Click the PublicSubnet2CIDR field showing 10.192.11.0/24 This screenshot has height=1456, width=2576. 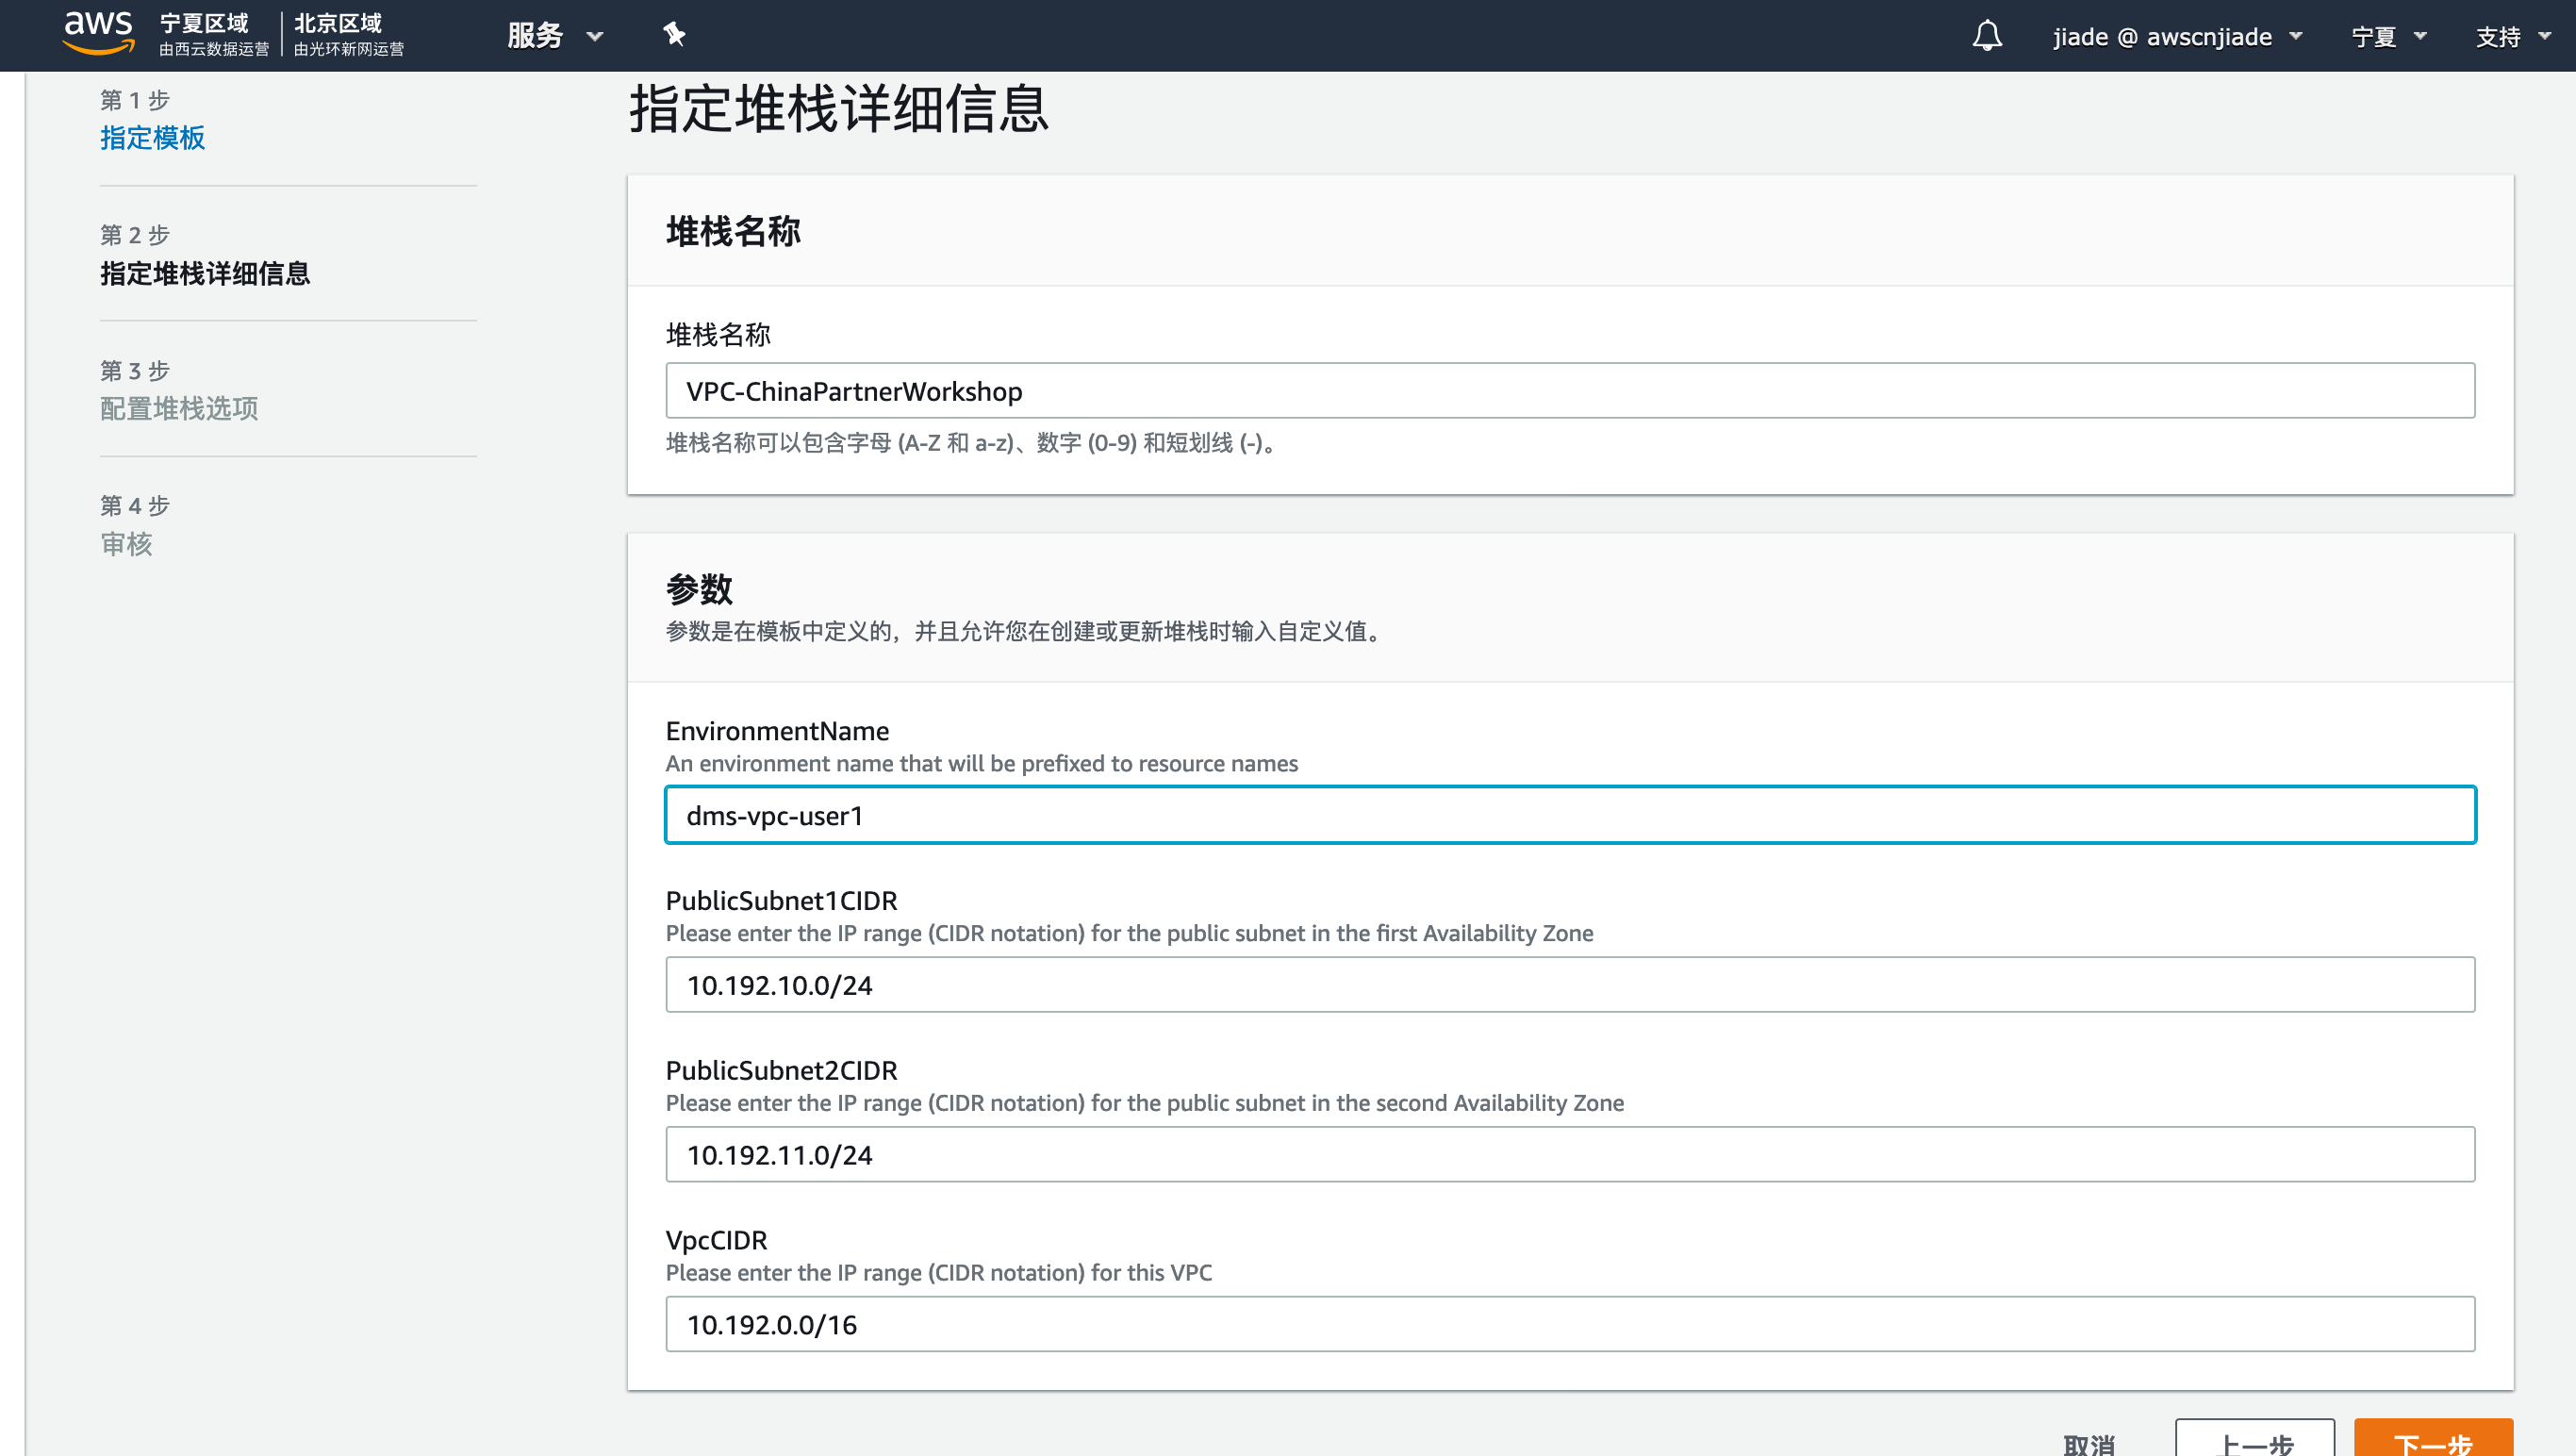pyautogui.click(x=1571, y=1154)
